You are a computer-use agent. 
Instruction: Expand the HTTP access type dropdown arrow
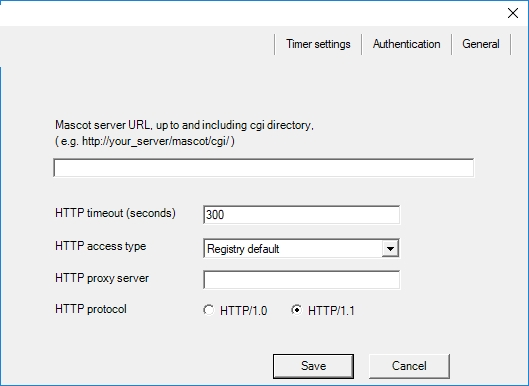tap(390, 249)
